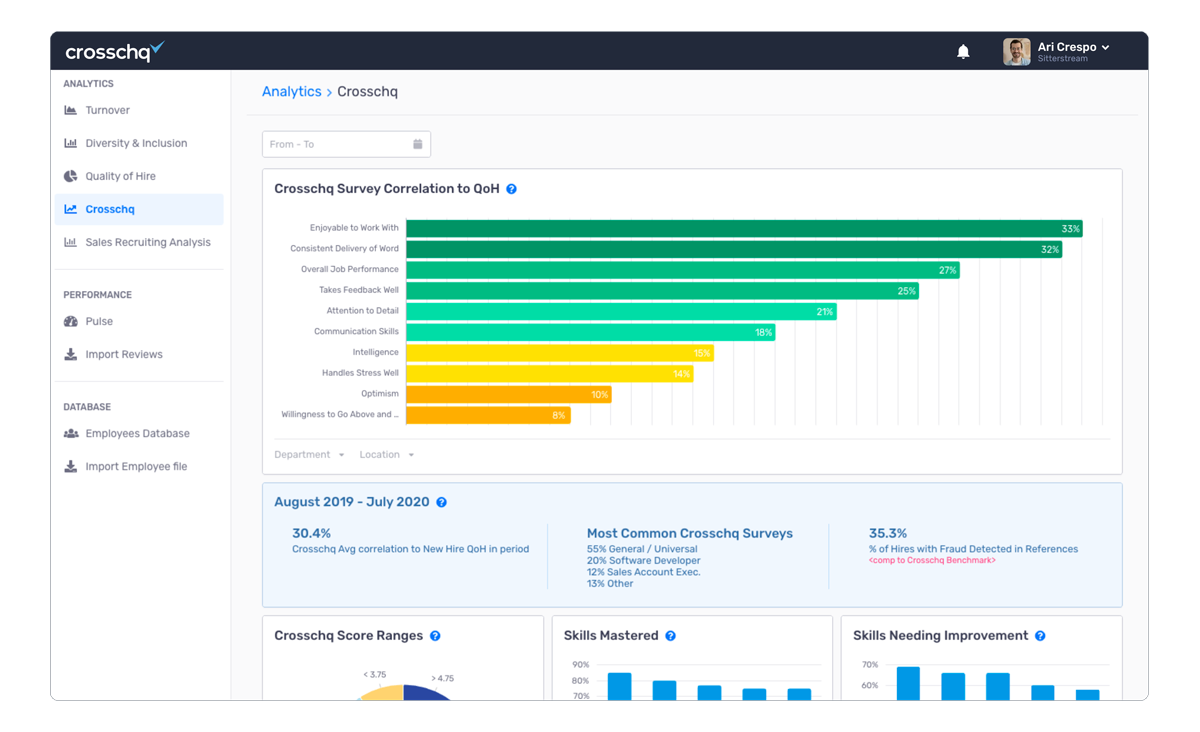
Task: Click help icon next to August 2019 - July 2020
Action: [441, 503]
